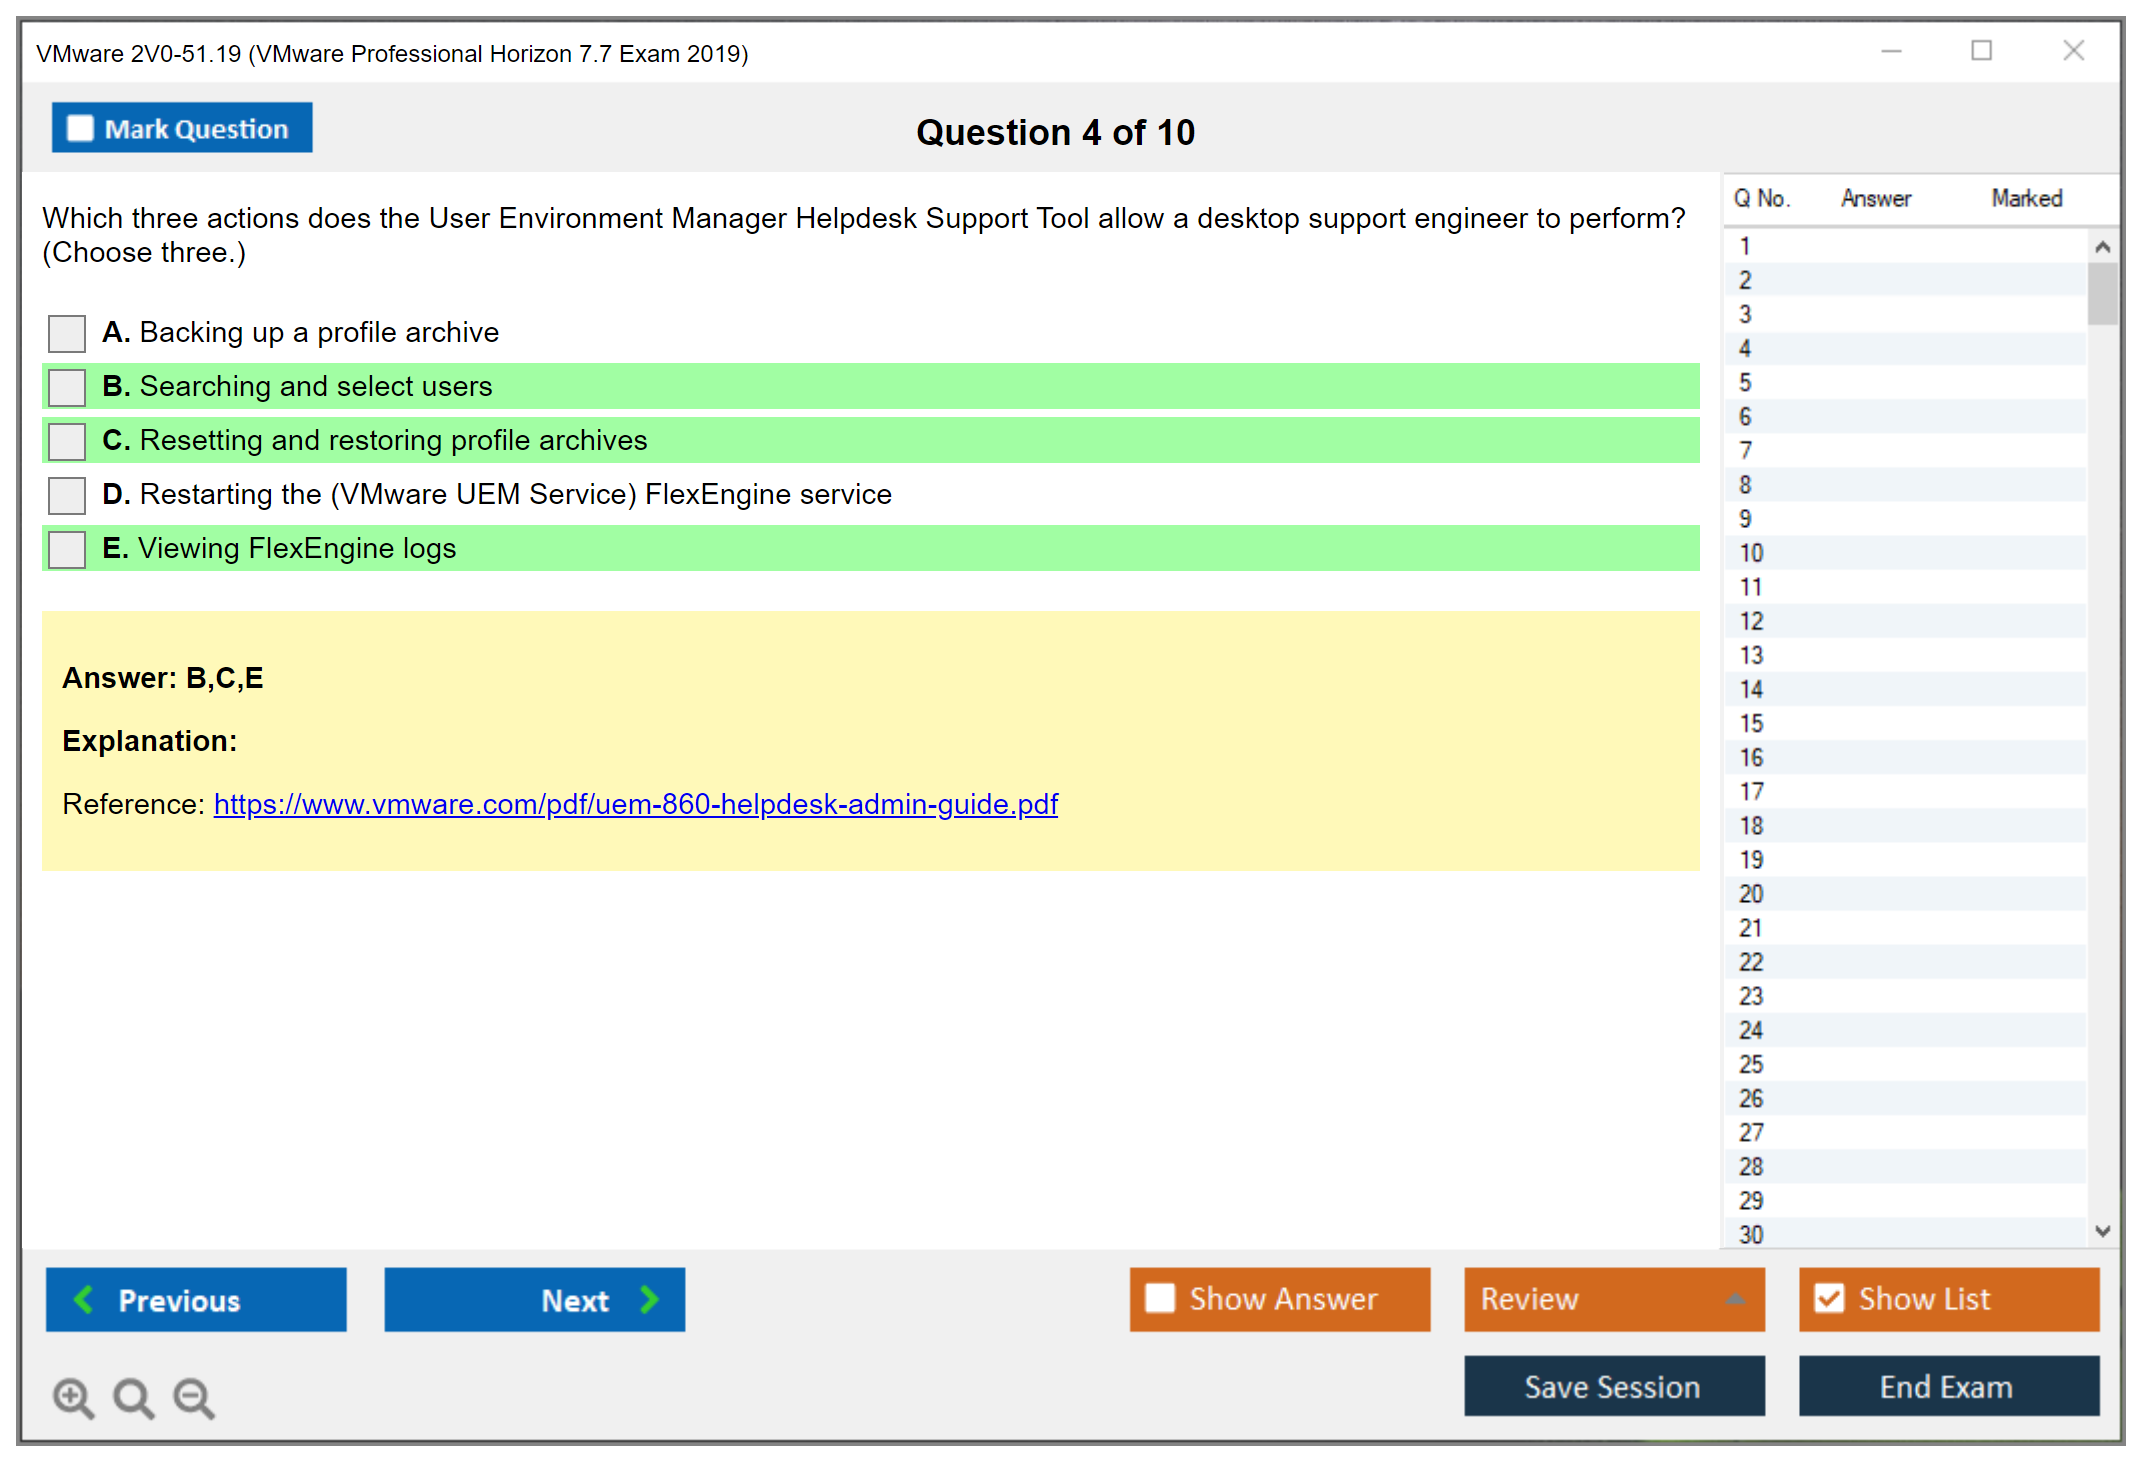Maximize the exam window

[x=1981, y=51]
